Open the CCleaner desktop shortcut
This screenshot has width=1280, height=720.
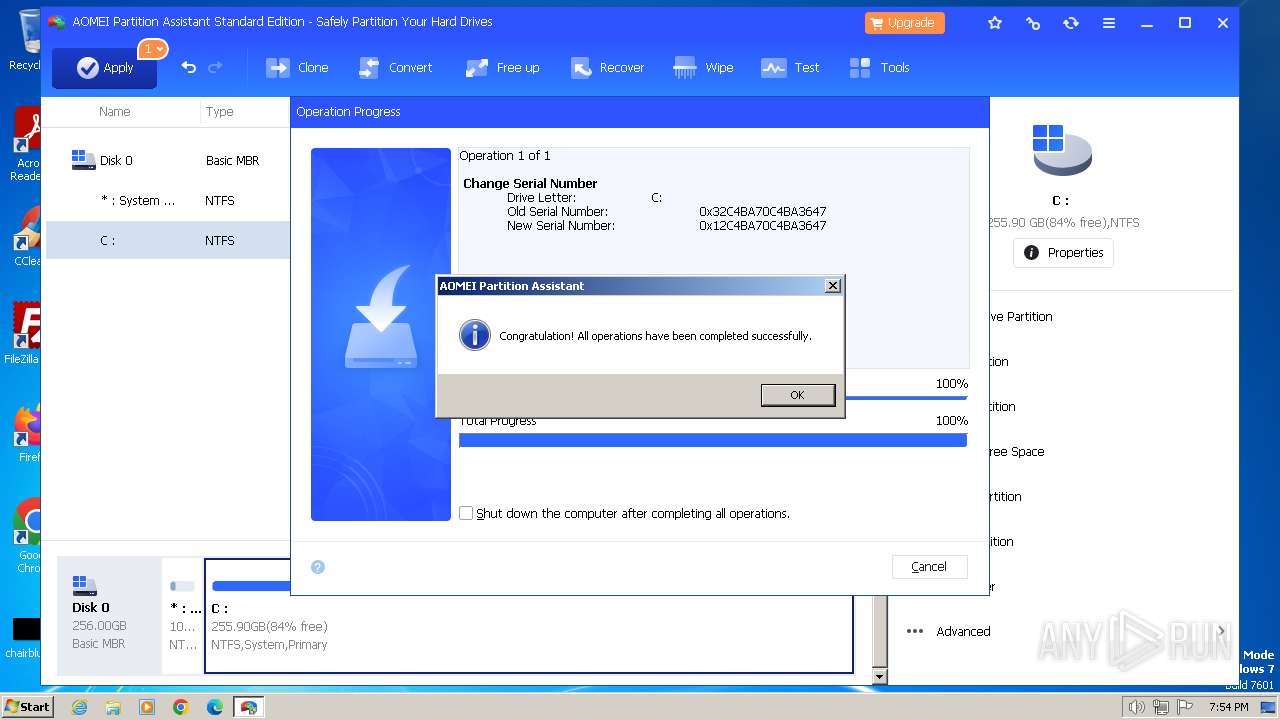26,235
